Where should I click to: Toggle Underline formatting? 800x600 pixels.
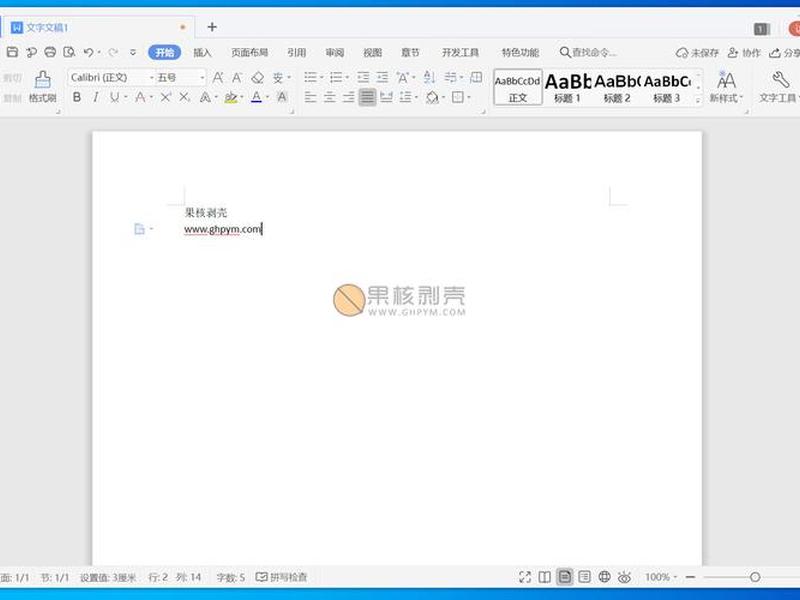click(114, 97)
